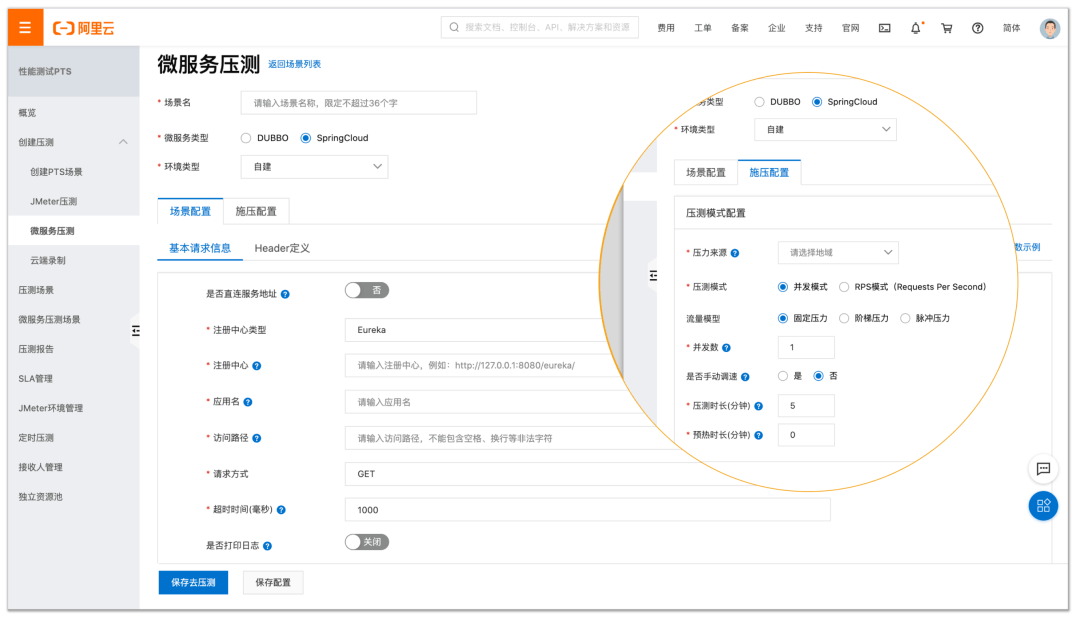This screenshot has height=619, width=1080.
Task: Focus the header search box
Action: (x=539, y=28)
